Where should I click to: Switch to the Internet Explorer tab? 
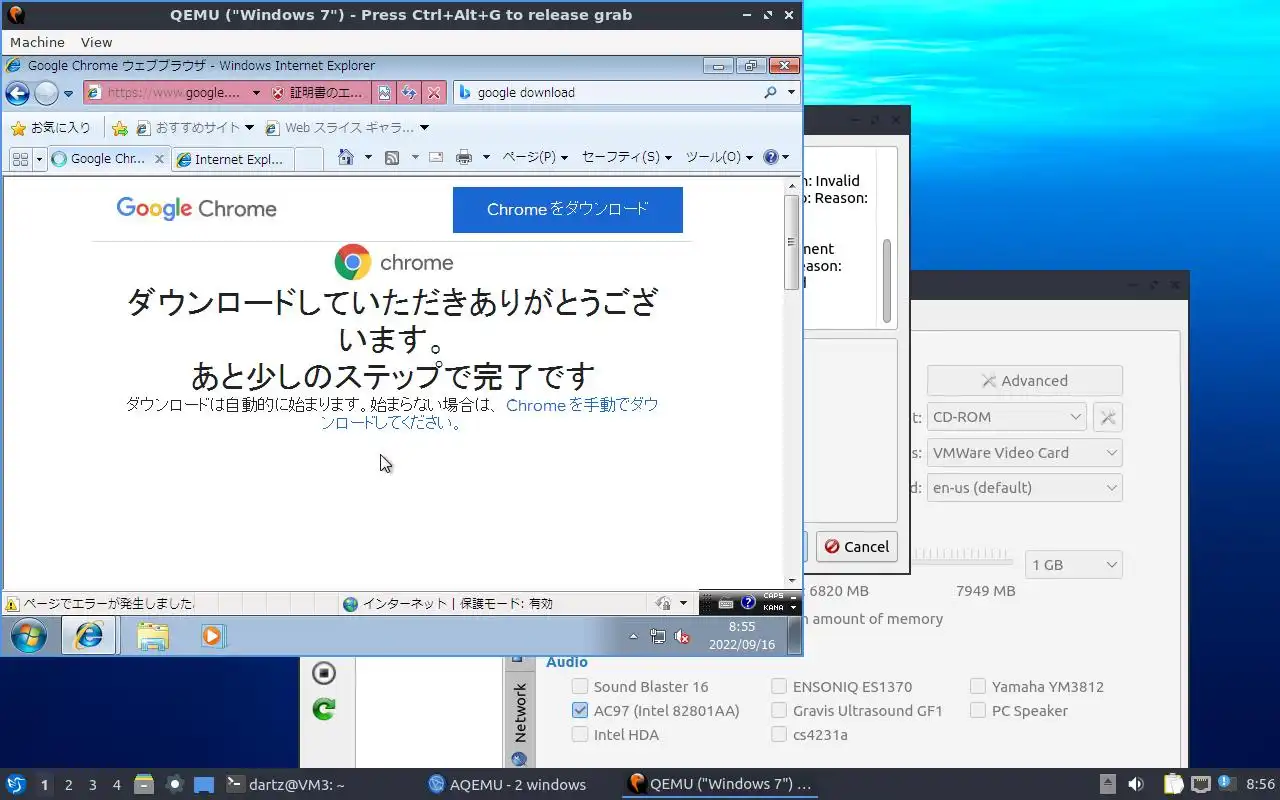point(232,159)
